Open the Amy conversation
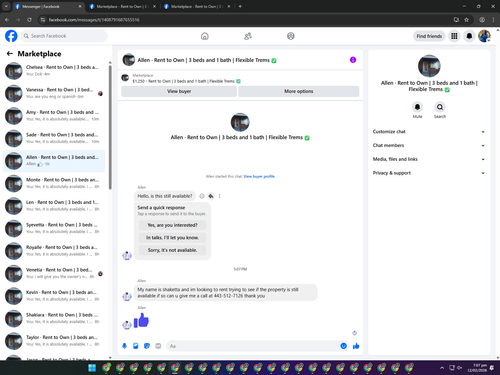The image size is (500, 375). 54,116
